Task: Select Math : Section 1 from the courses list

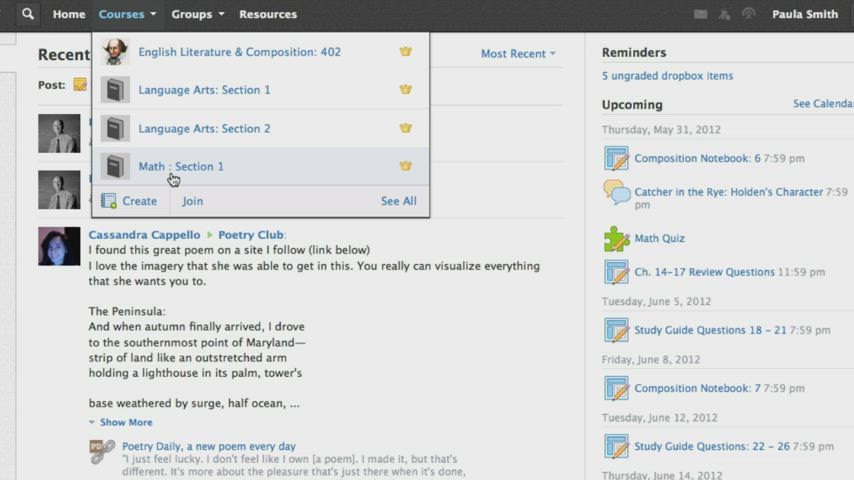Action: pyautogui.click(x=181, y=167)
